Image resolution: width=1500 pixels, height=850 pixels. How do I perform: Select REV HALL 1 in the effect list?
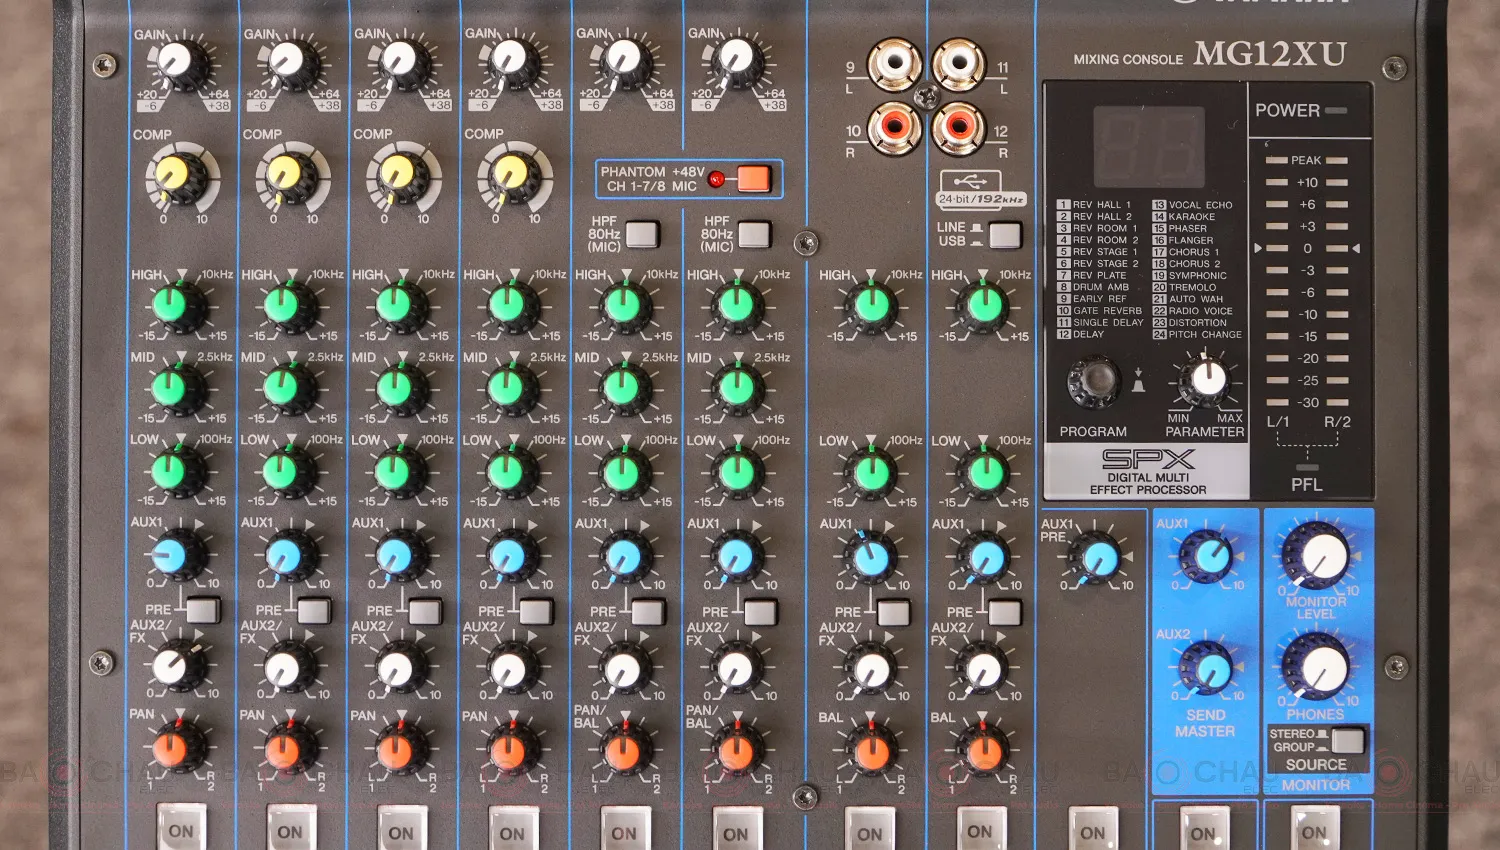point(1100,205)
